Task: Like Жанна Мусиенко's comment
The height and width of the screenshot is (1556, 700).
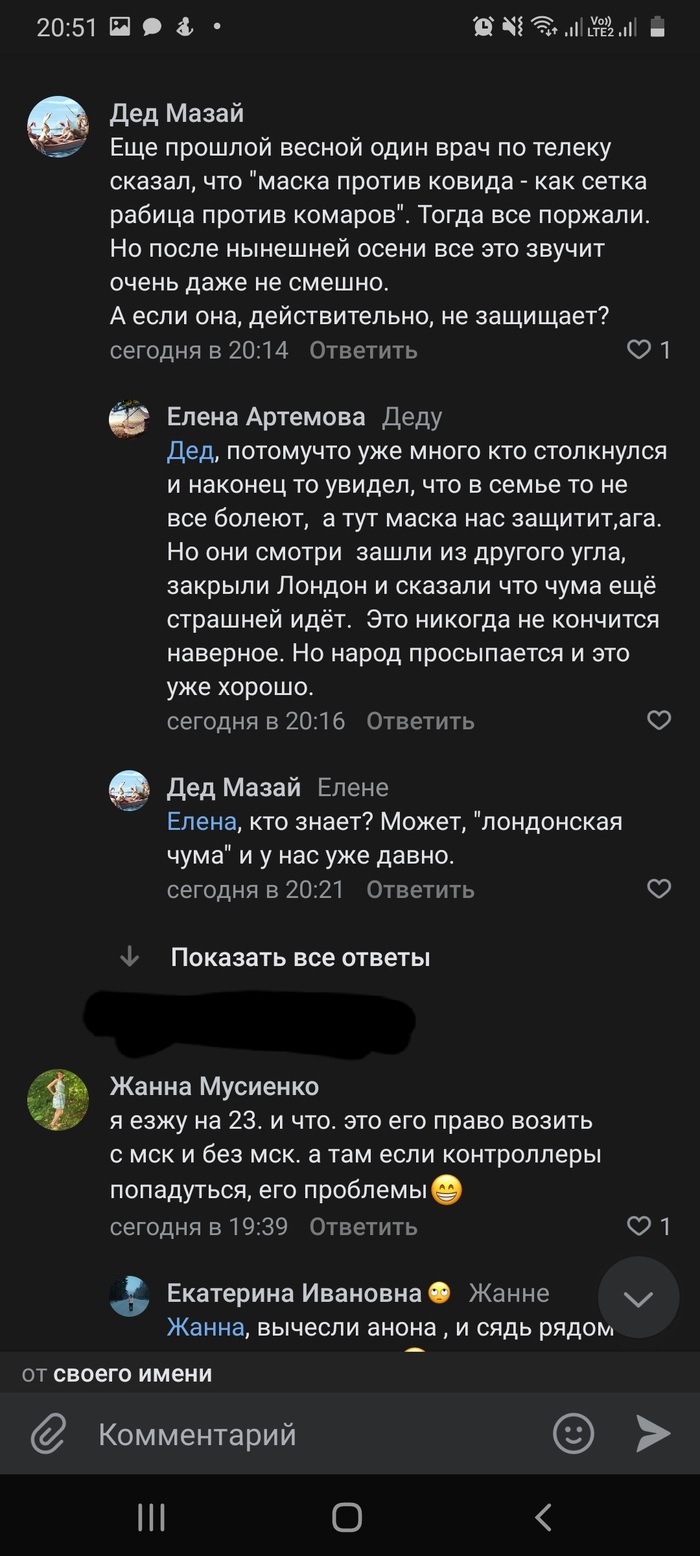Action: coord(639,1225)
